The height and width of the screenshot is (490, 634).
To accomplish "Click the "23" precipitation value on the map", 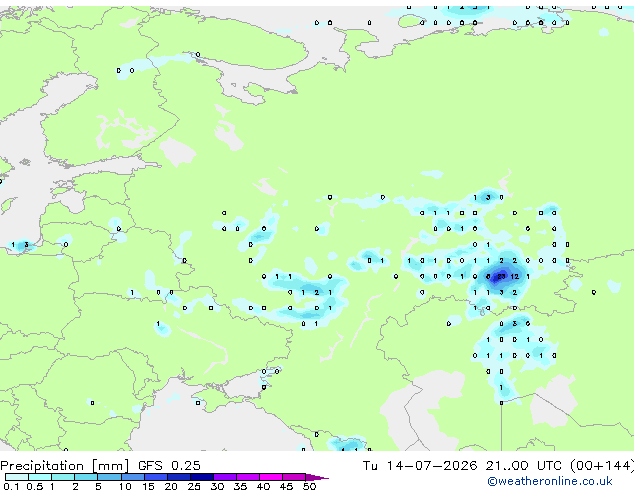I will (501, 277).
